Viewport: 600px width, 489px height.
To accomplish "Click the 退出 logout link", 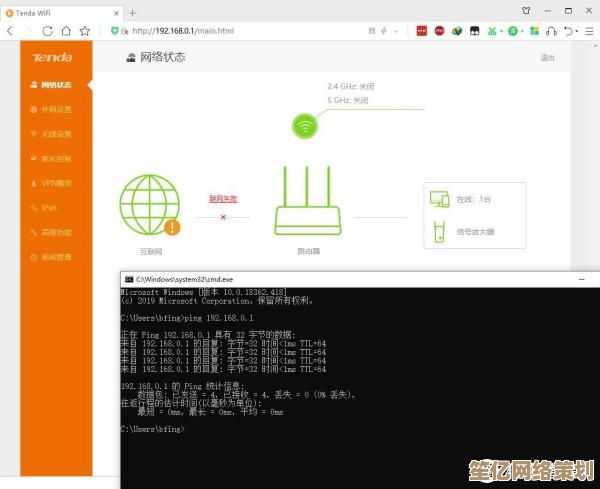I will tap(547, 58).
